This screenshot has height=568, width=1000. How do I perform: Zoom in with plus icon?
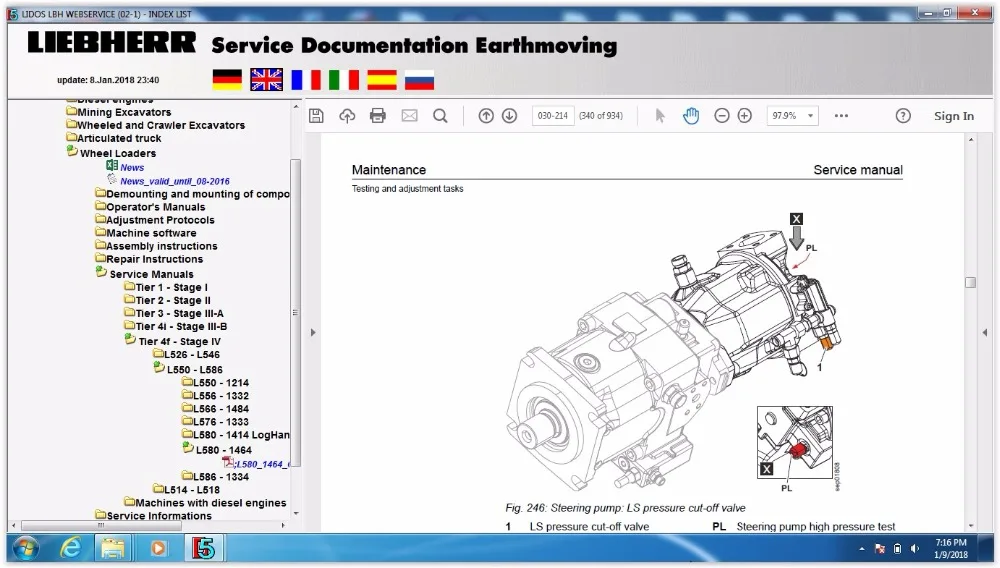click(744, 115)
